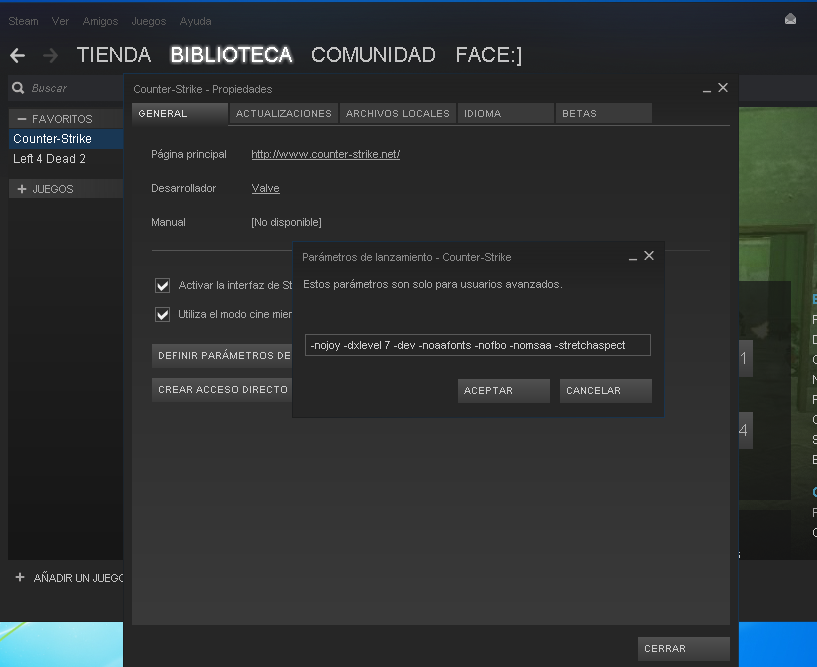Screen dimensions: 817x667
Task: Switch to the BETAS tab
Action: [603, 114]
